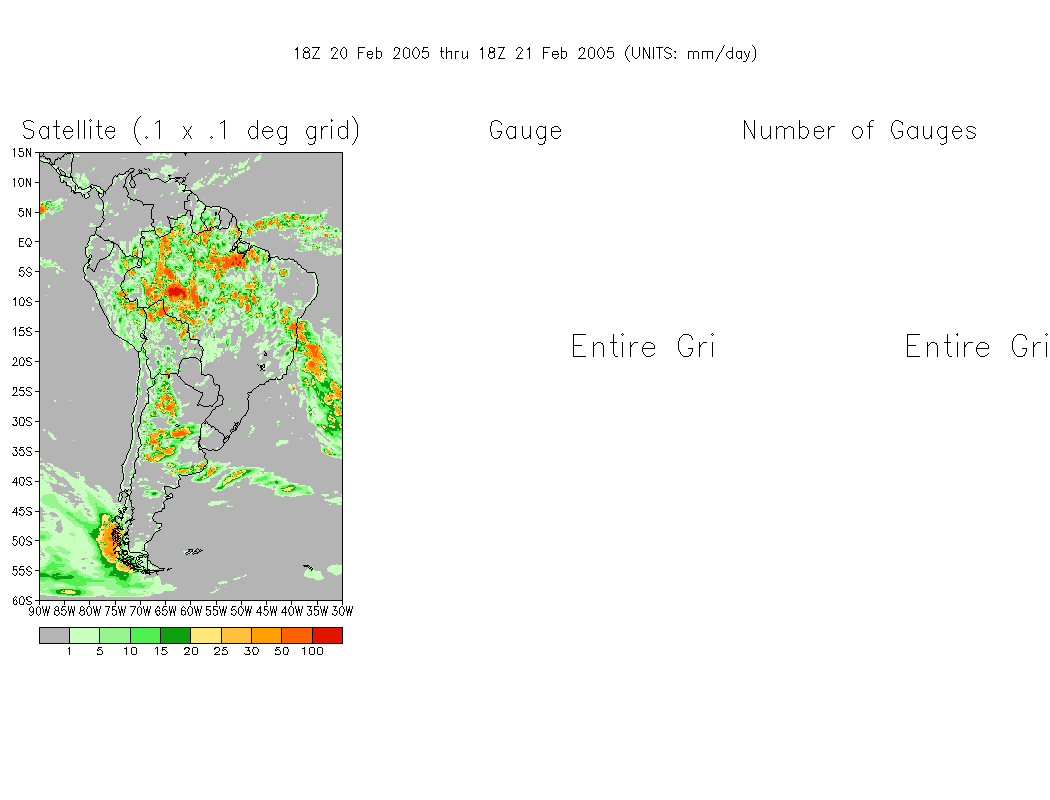
Task: Click the 'Number of Gauges' heading
Action: pos(860,131)
